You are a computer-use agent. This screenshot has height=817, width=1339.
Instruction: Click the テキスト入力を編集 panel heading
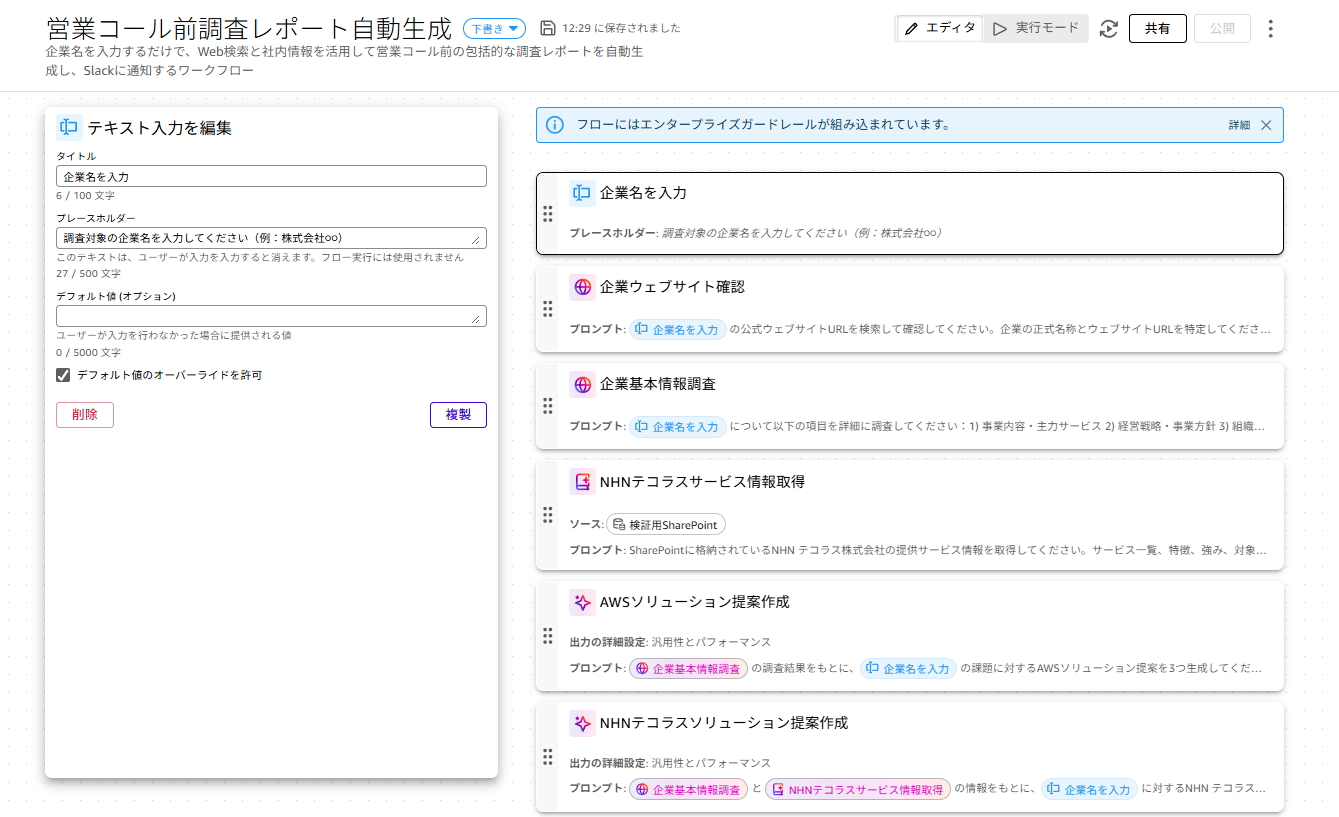pyautogui.click(x=160, y=128)
